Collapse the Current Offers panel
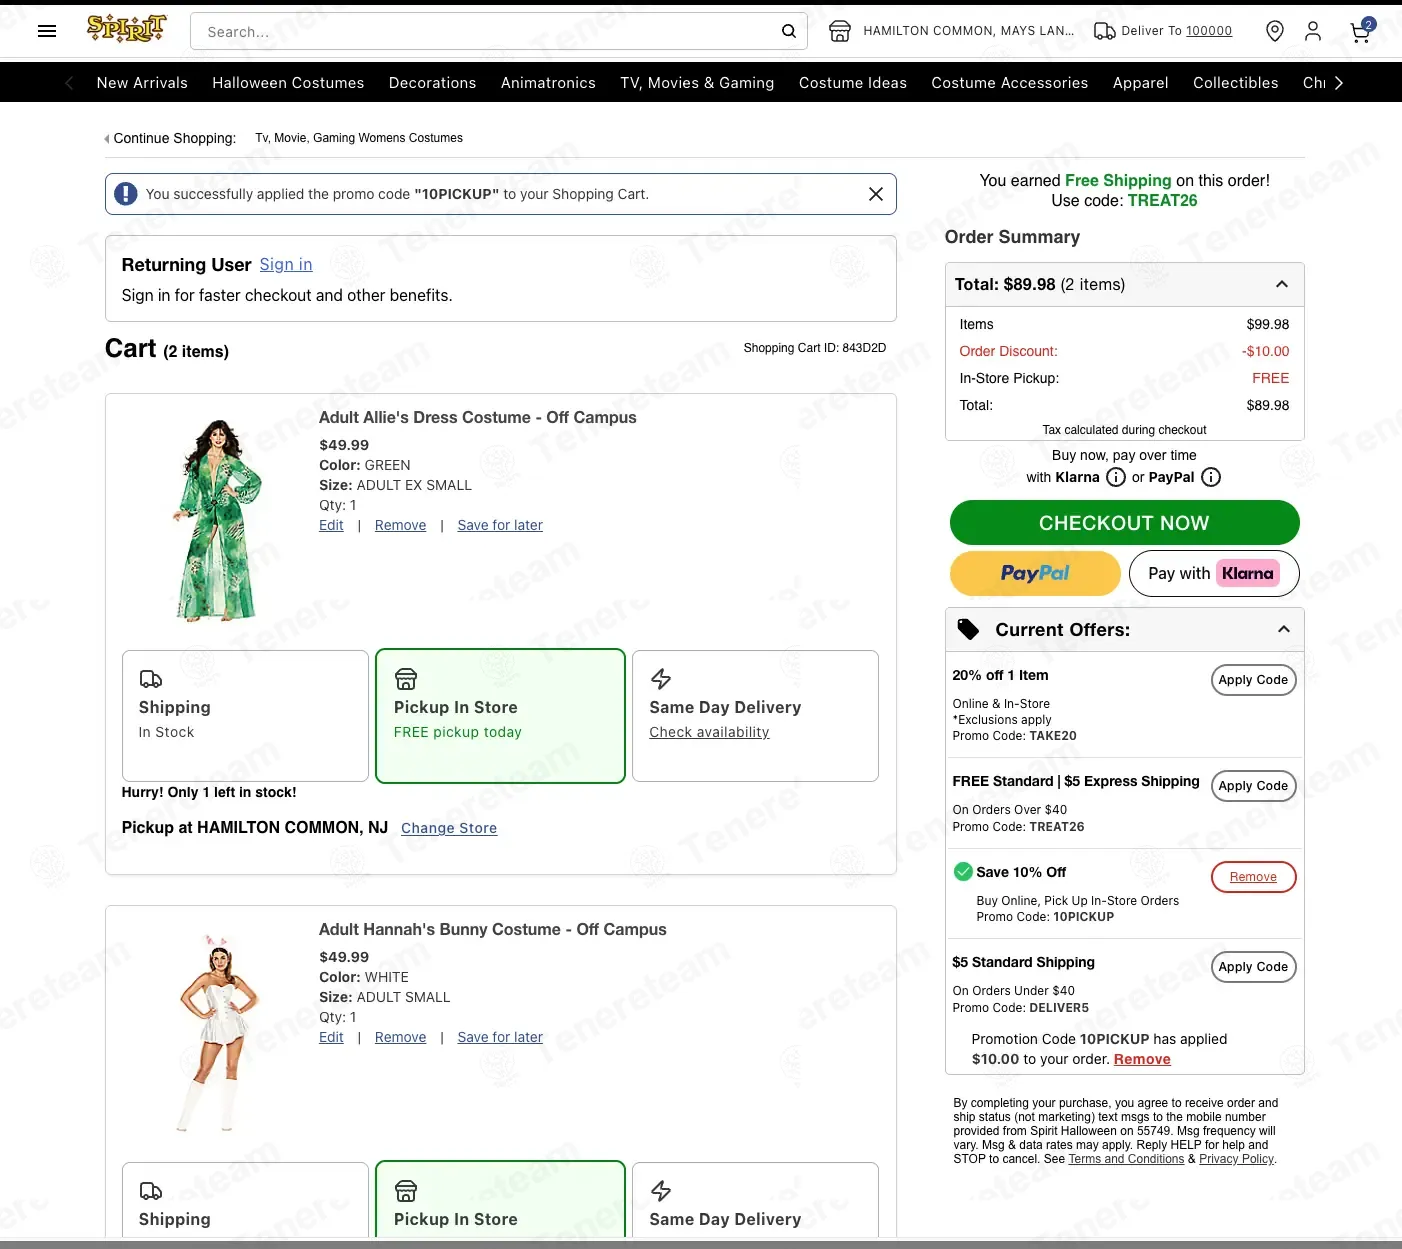 coord(1284,630)
